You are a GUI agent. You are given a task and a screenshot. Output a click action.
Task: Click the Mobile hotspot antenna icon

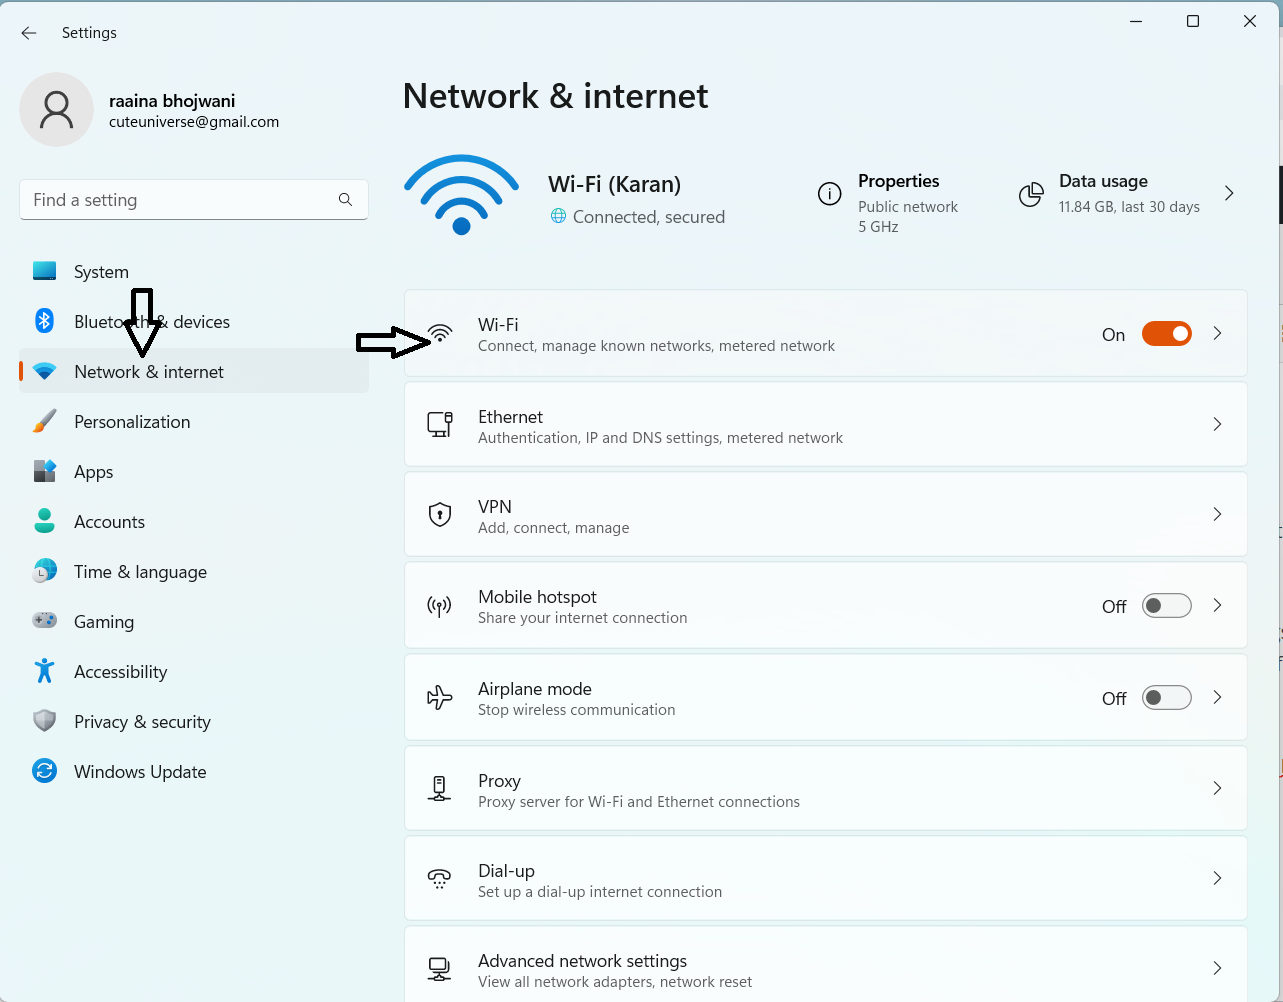click(440, 606)
